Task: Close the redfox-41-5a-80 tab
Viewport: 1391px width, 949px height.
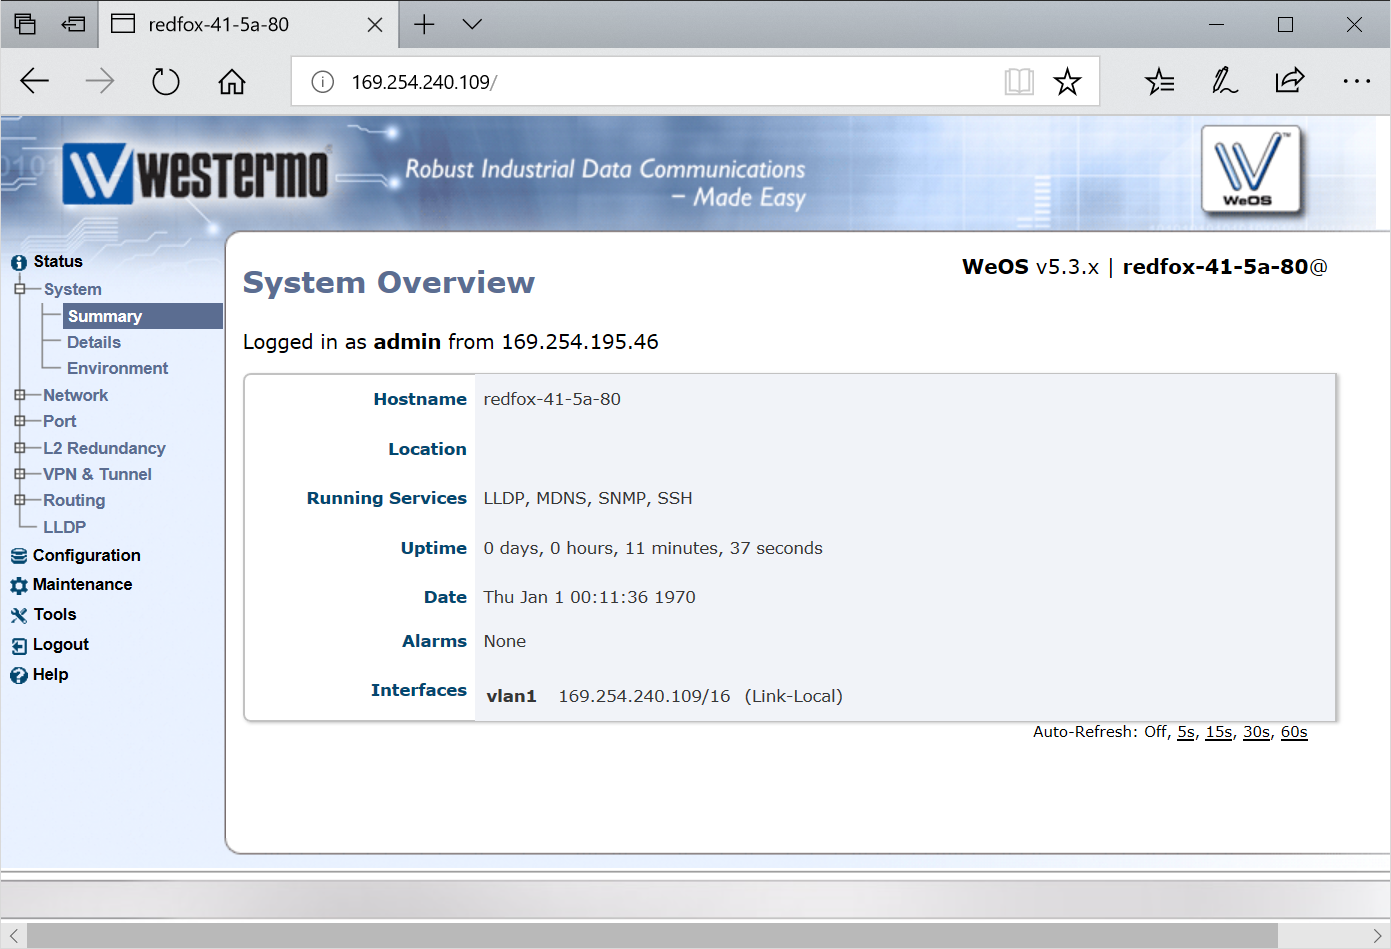Action: pyautogui.click(x=375, y=24)
